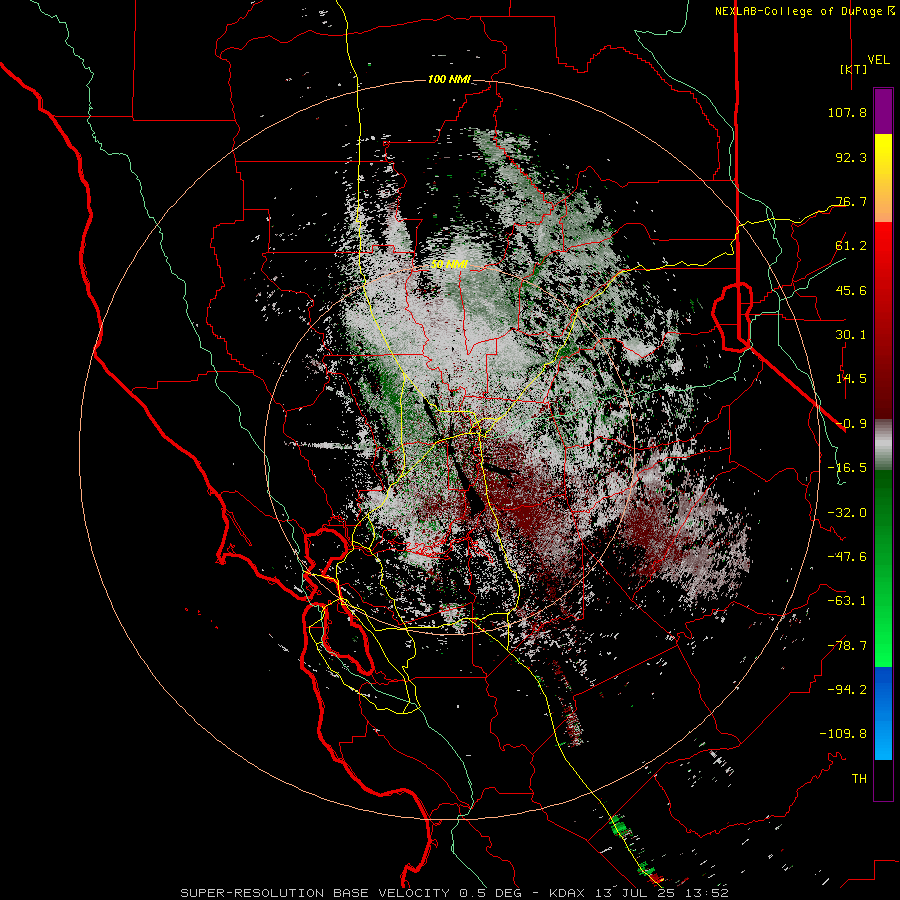Viewport: 900px width, 900px height.
Task: Click the yellow-orange segment of the color bar
Action: [x=883, y=178]
